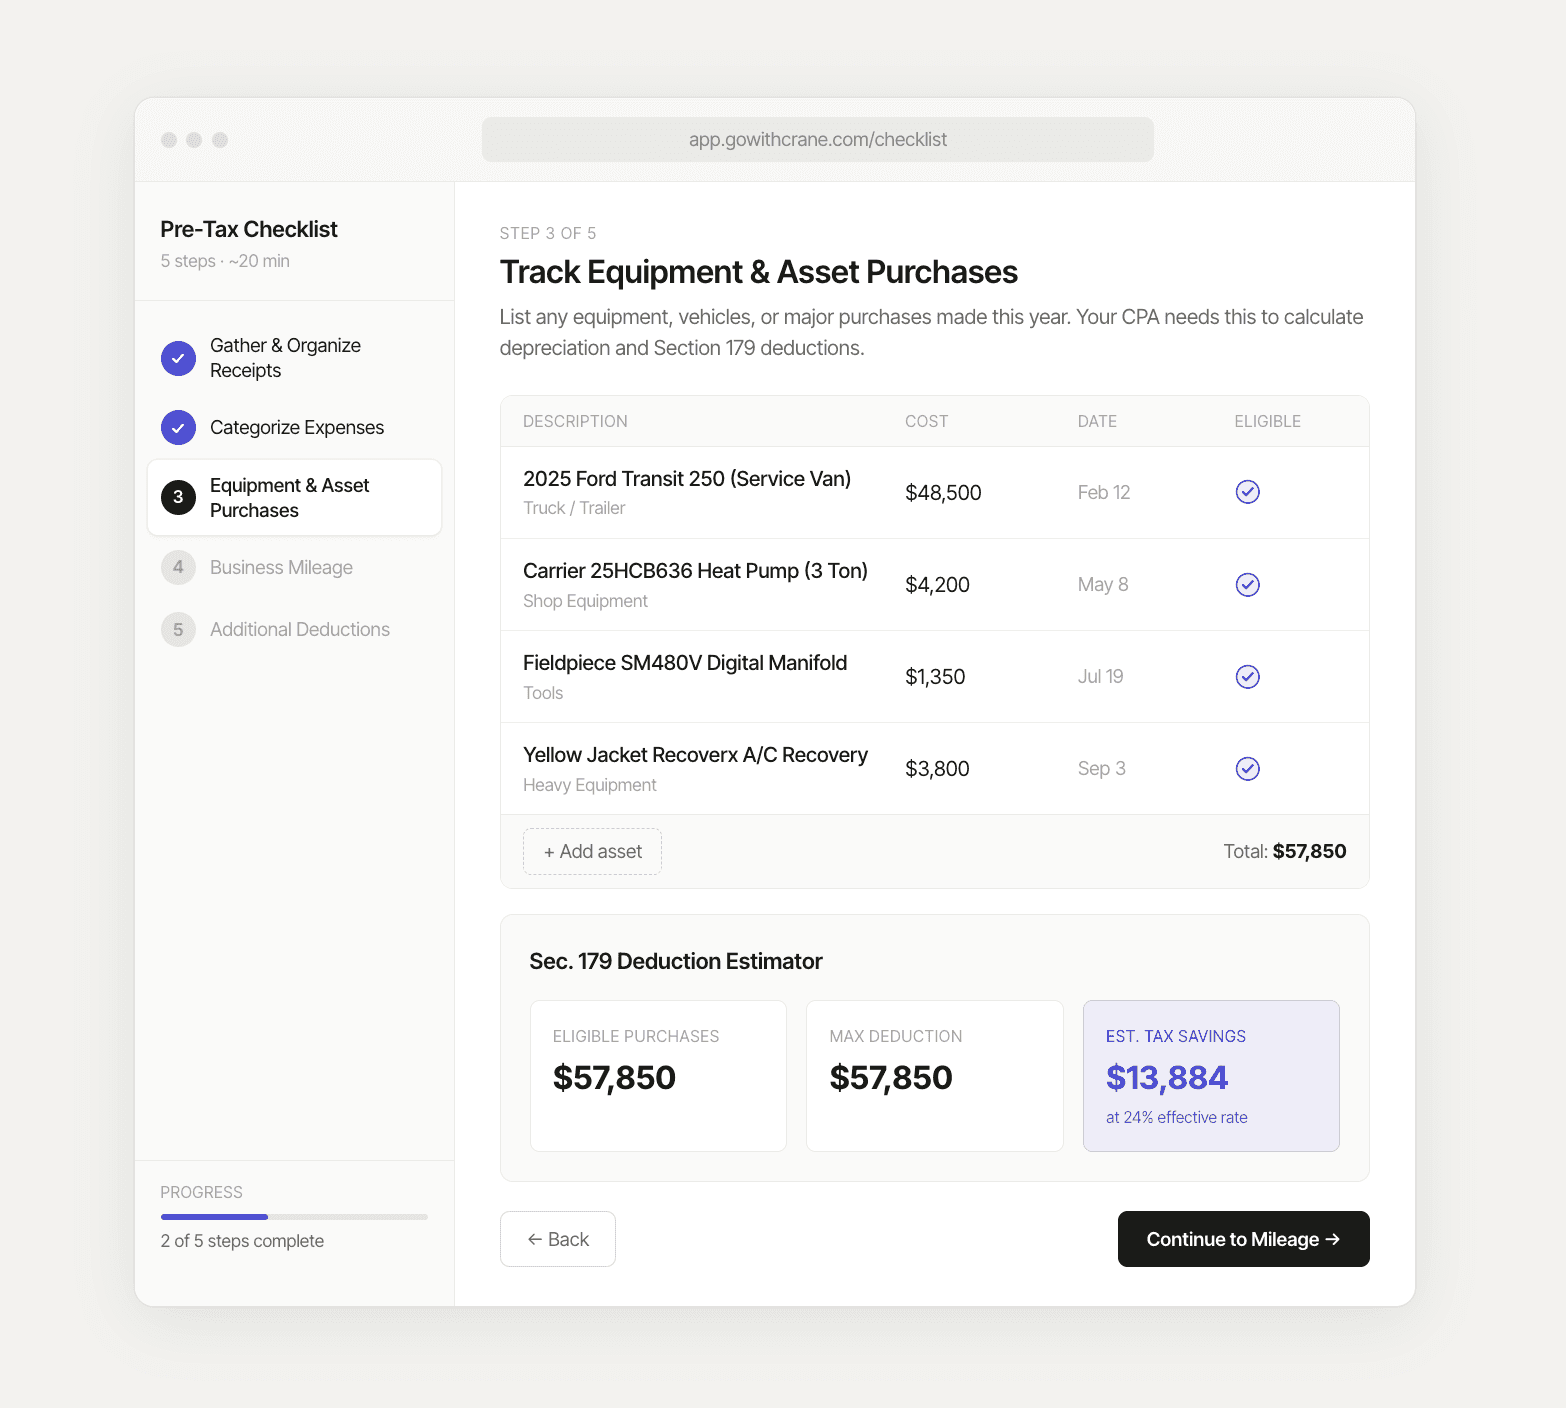1566x1408 pixels.
Task: Click the progress bar under PROGRESS
Action: pos(293,1217)
